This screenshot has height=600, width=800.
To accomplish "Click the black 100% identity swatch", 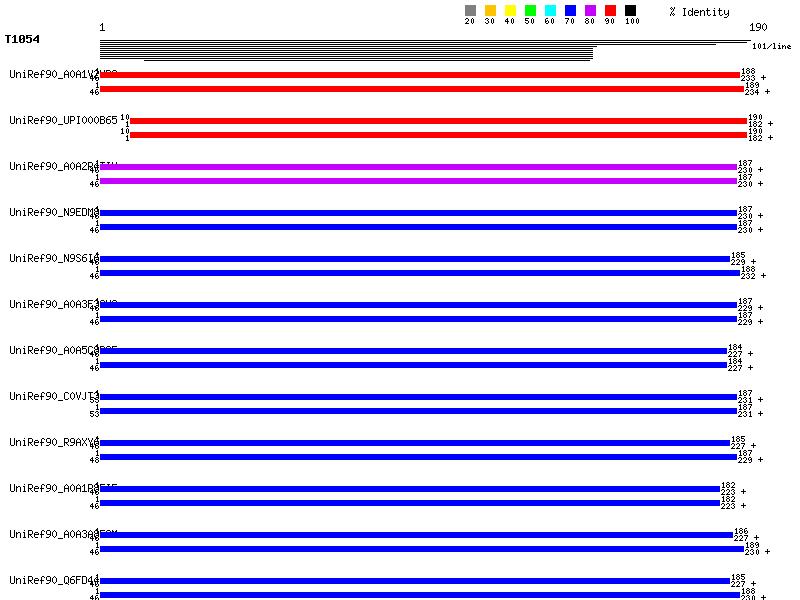I will click(x=630, y=10).
